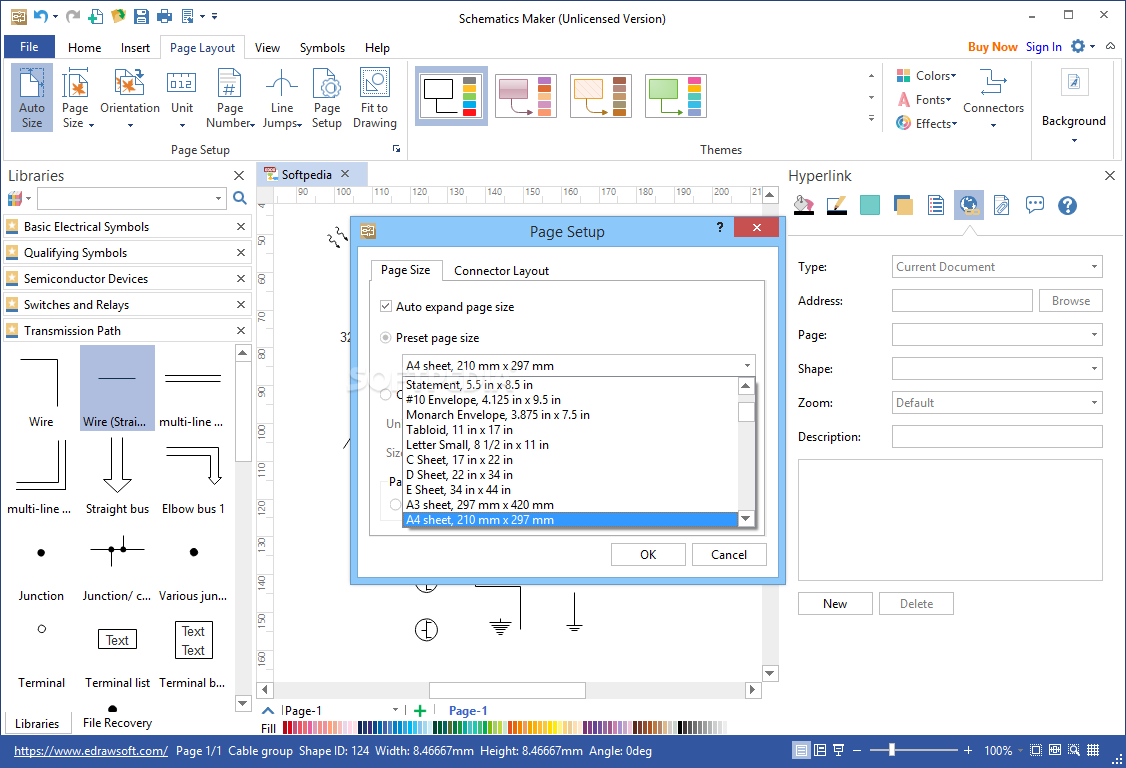Click the zoom slider handle in status bar

[891, 750]
